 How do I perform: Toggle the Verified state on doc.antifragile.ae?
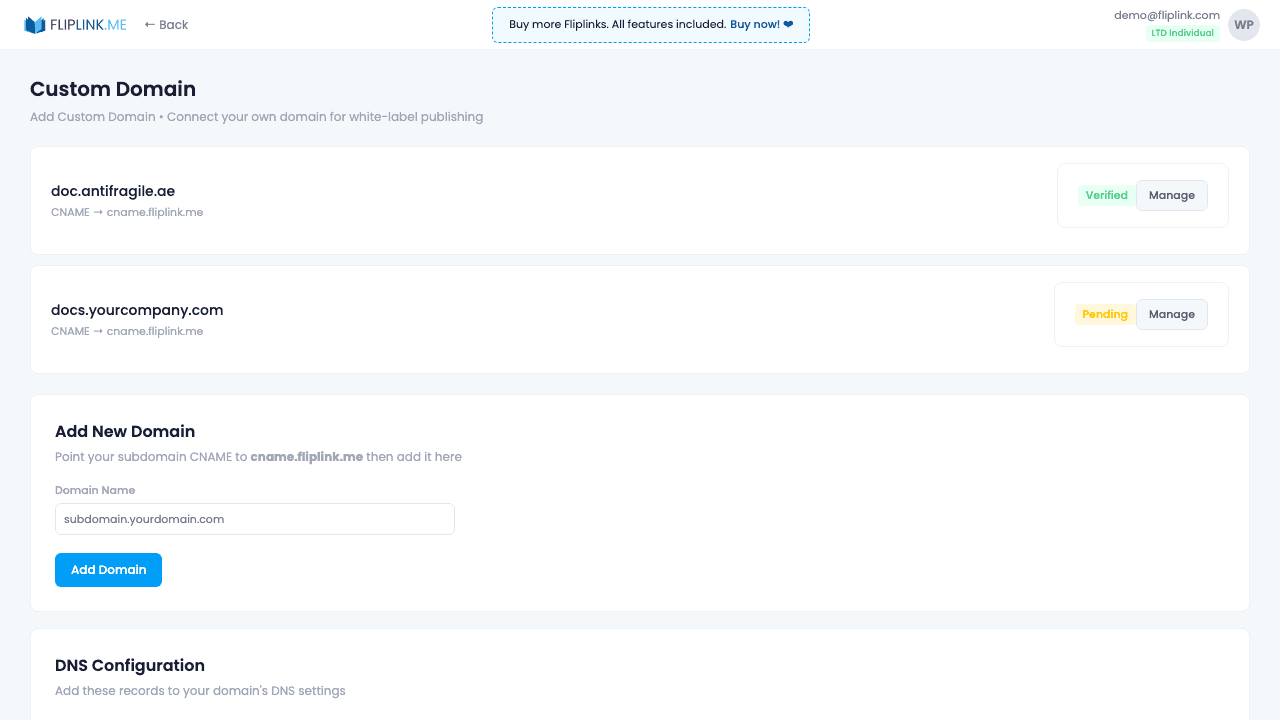click(1106, 195)
